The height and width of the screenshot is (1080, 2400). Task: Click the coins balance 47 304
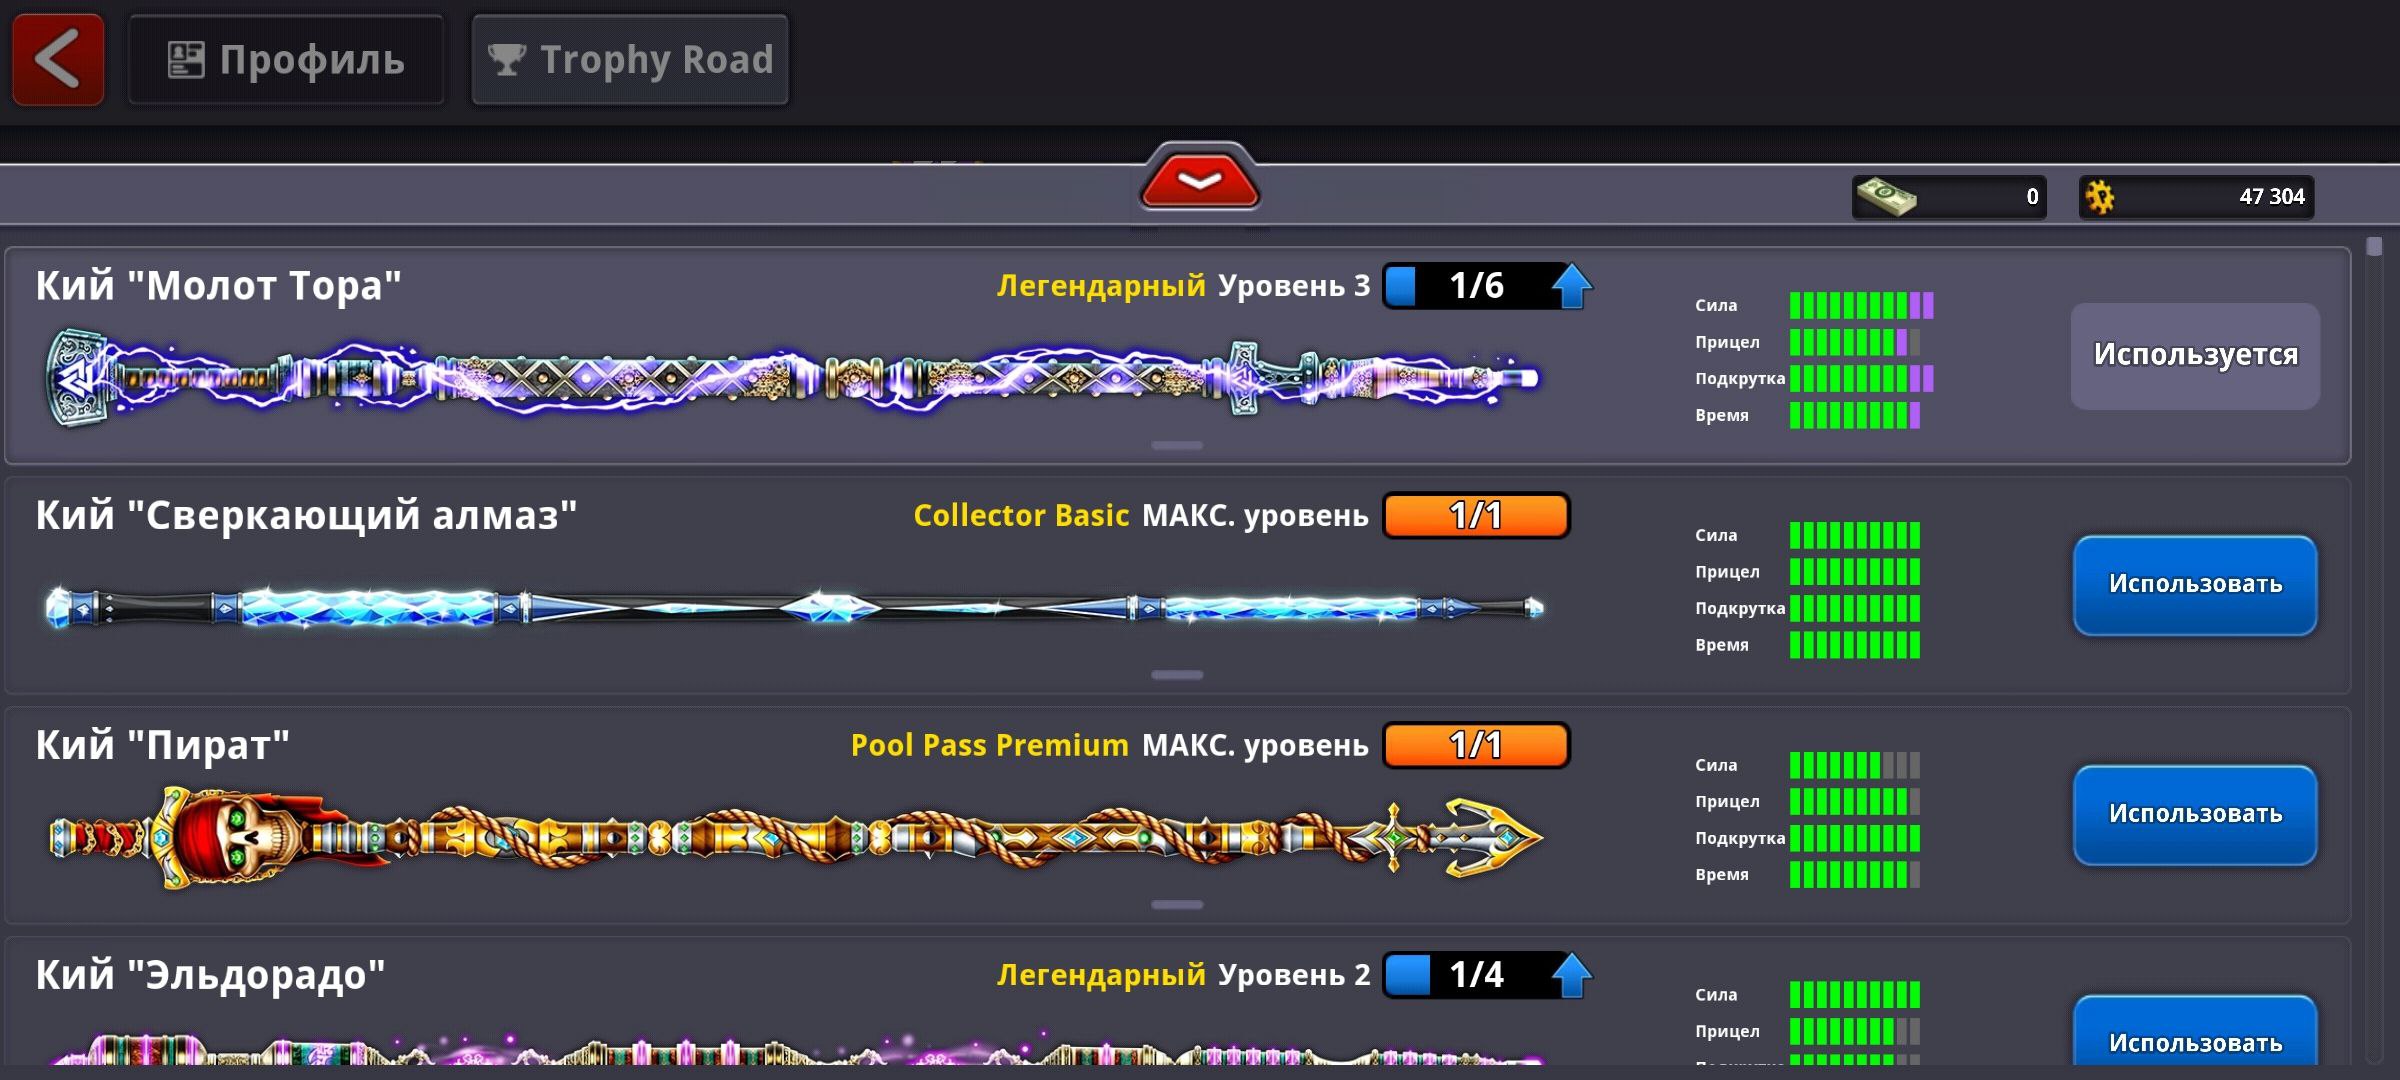2197,196
